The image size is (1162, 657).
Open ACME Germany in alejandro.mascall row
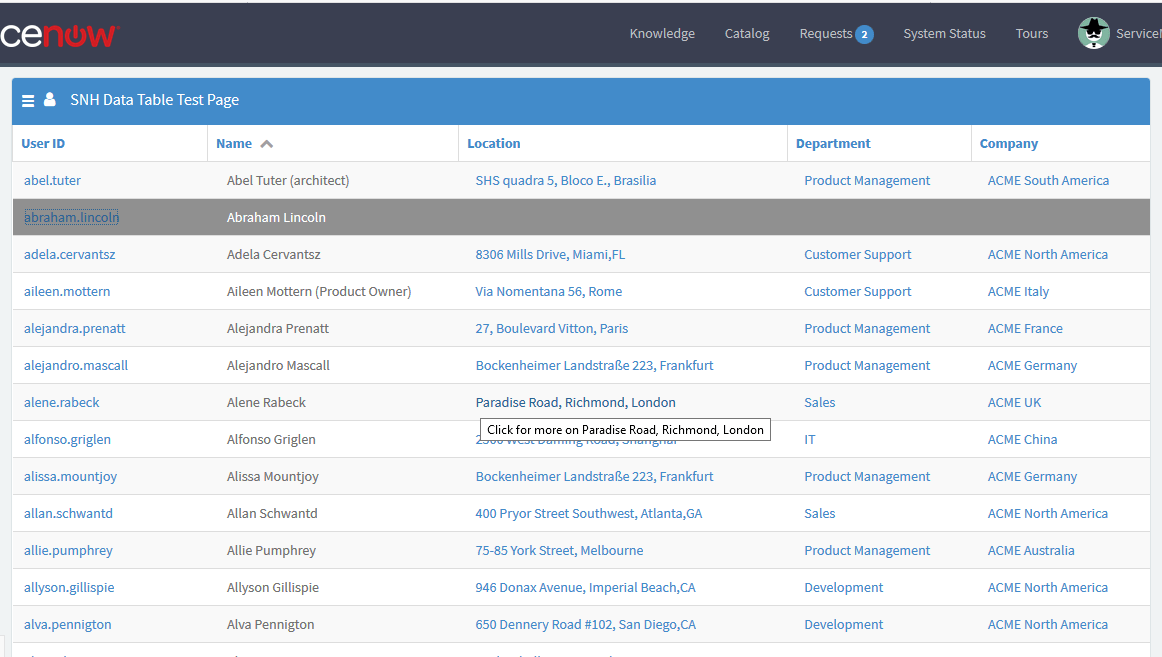pos(1032,366)
